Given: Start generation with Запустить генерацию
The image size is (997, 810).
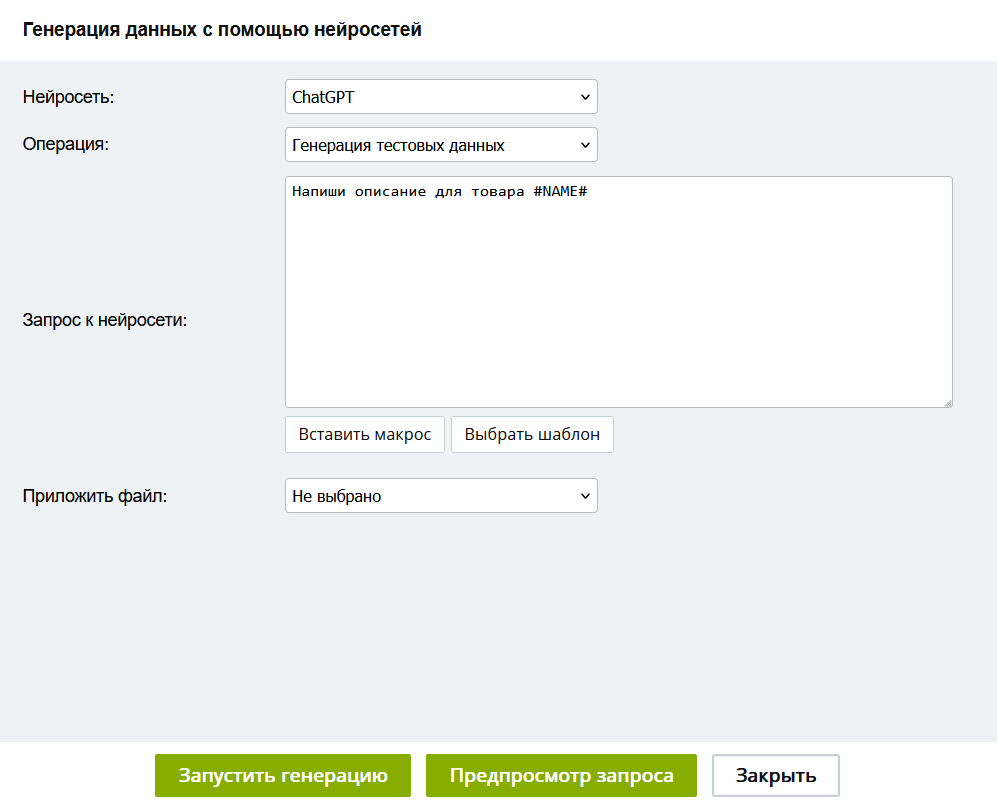Looking at the screenshot, I should point(283,776).
